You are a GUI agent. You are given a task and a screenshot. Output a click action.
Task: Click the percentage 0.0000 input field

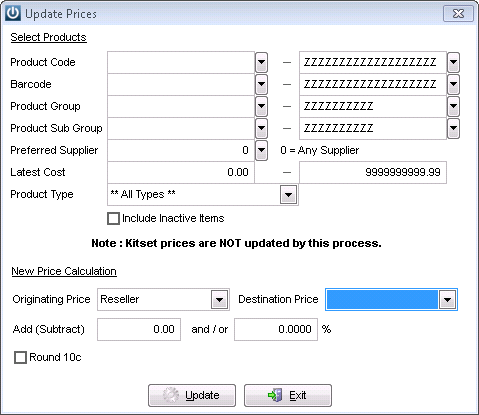click(x=276, y=329)
